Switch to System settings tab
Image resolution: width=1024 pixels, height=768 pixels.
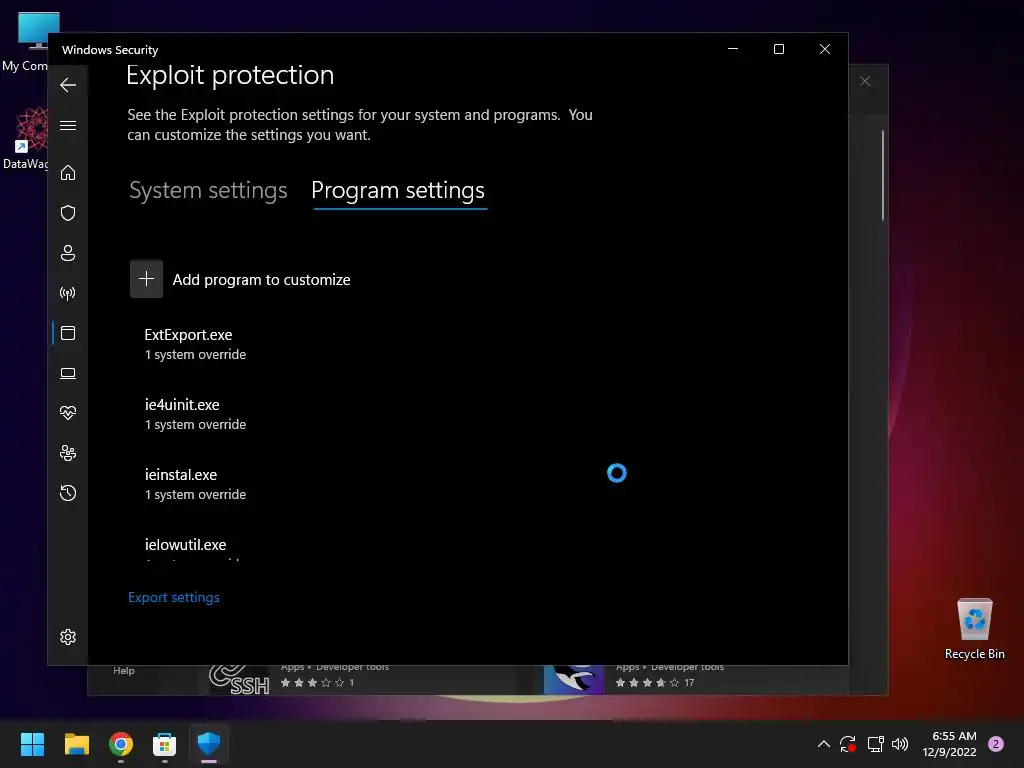208,190
